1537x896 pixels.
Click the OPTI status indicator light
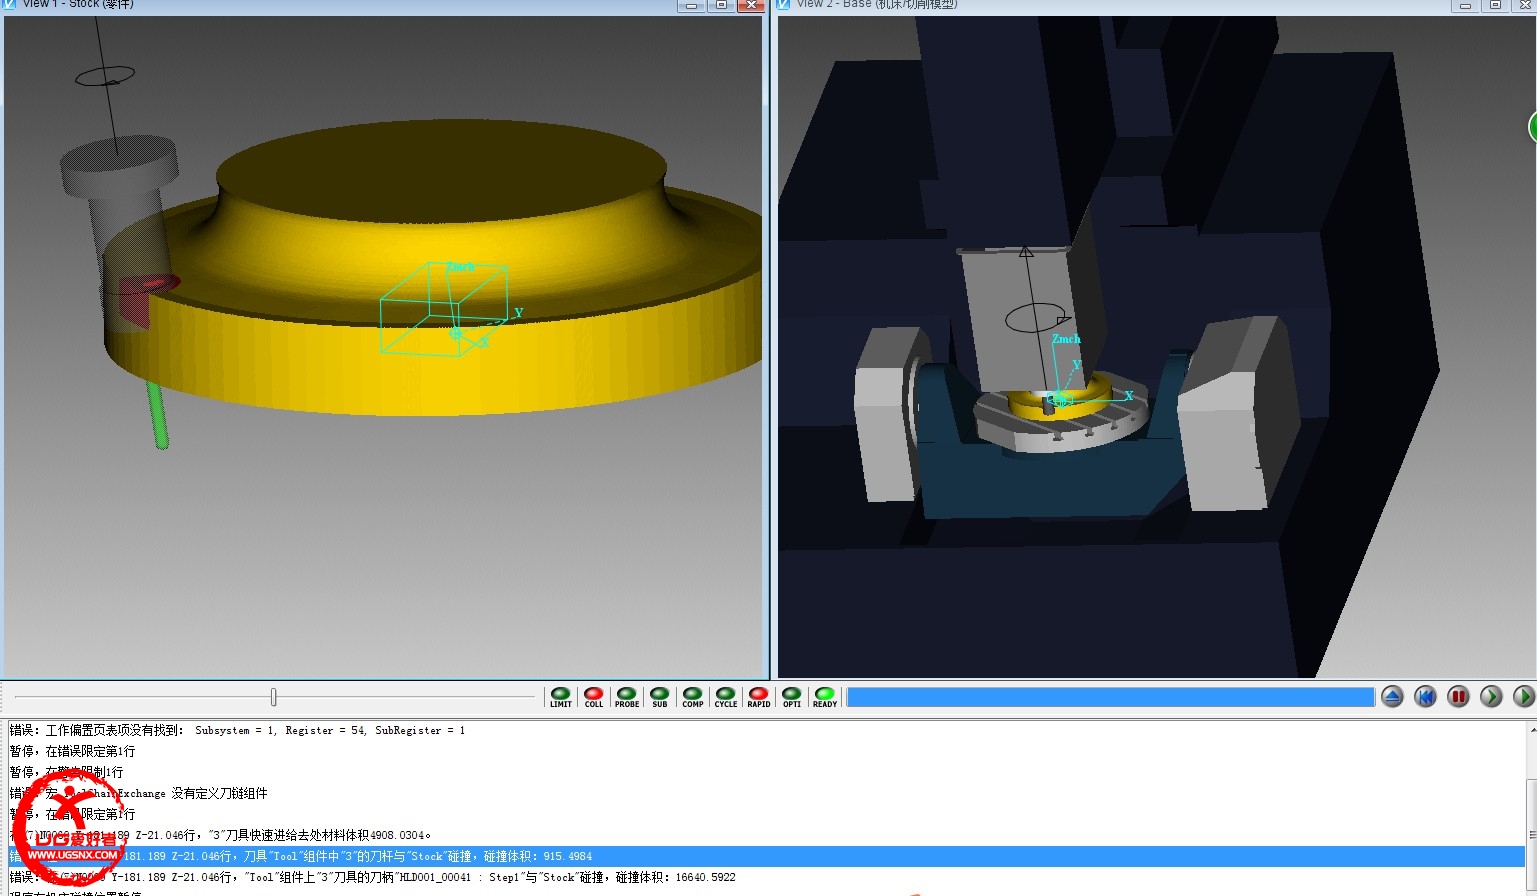click(x=791, y=694)
